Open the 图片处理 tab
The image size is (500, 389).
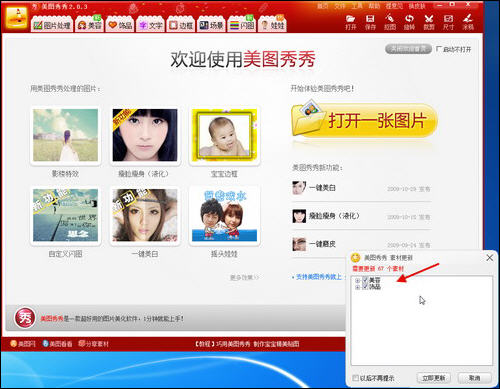click(52, 25)
